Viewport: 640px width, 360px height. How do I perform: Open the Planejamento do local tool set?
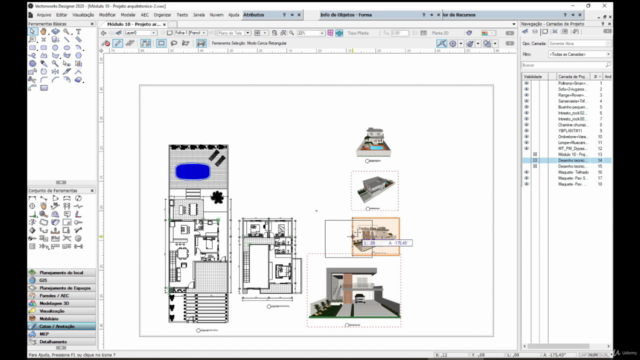pos(62,272)
